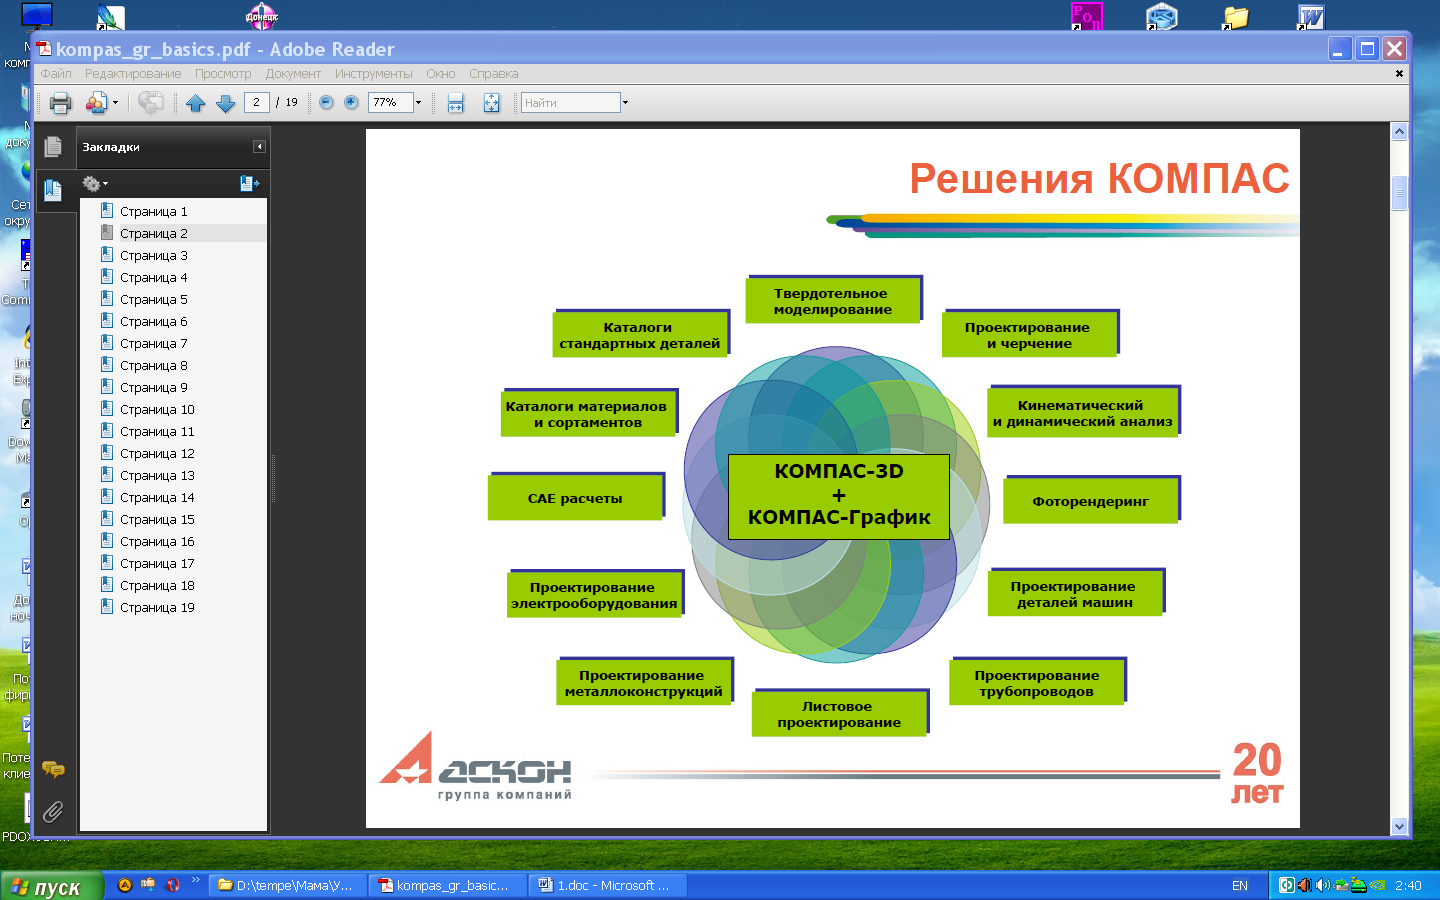
Task: Open the zoom percentage dropdown arrow
Action: [x=418, y=102]
